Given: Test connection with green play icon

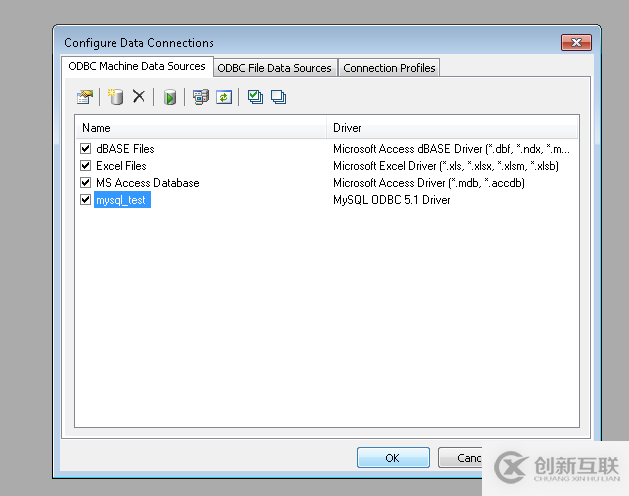Looking at the screenshot, I should (x=170, y=97).
